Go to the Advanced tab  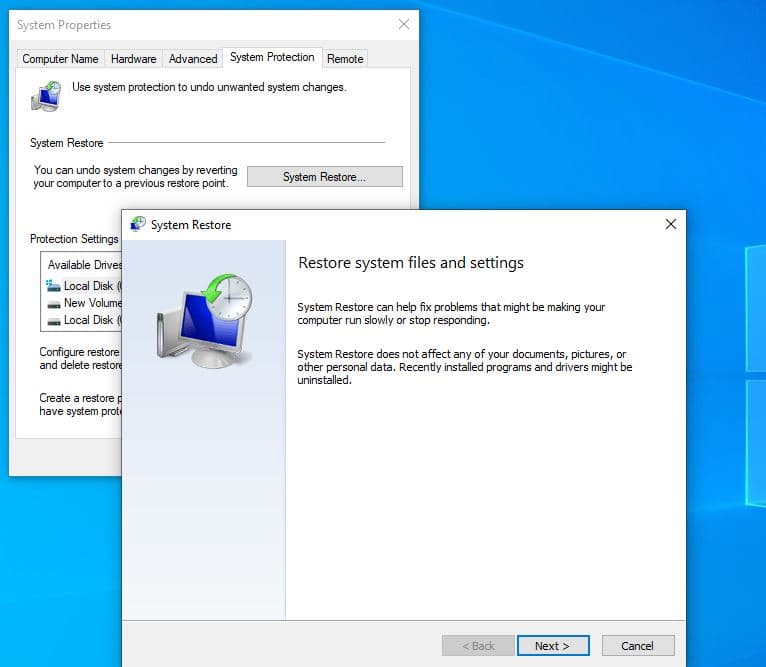coord(193,59)
